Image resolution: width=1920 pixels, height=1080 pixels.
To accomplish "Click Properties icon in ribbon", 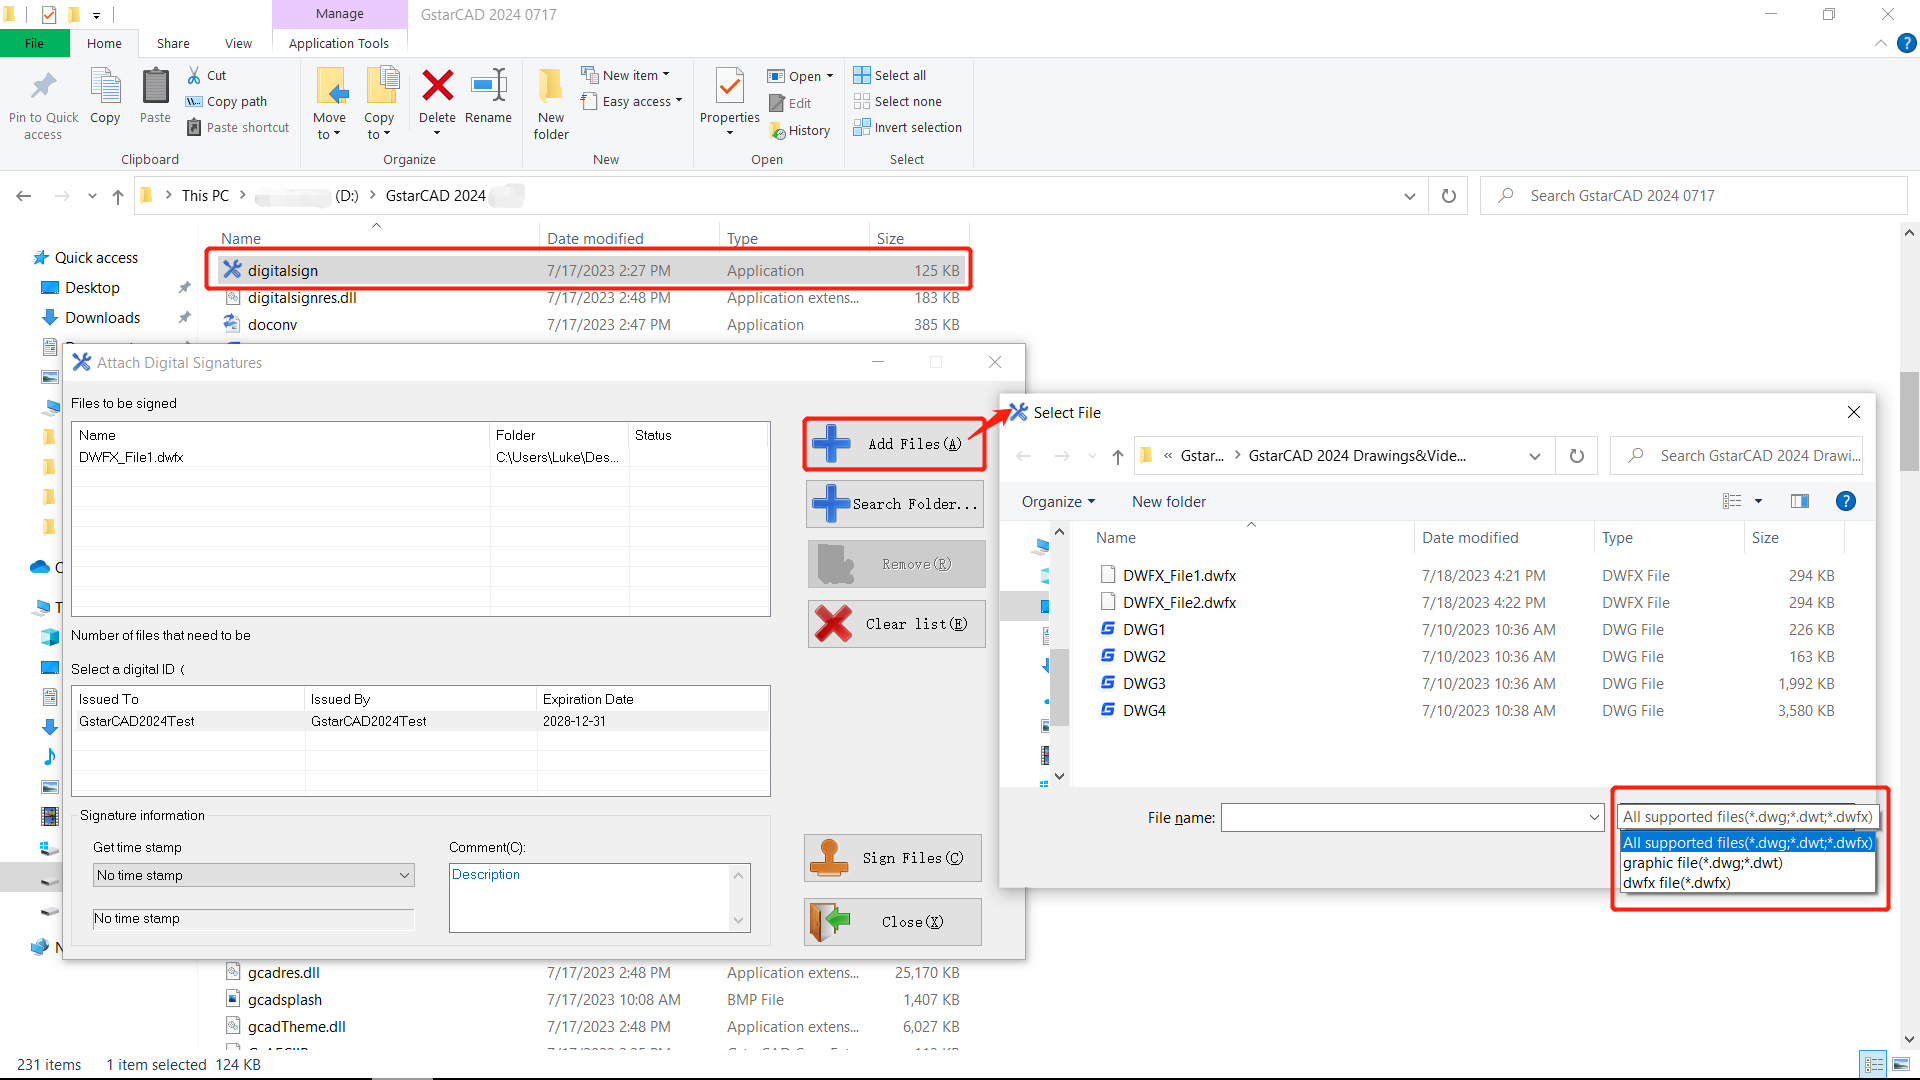I will (729, 86).
